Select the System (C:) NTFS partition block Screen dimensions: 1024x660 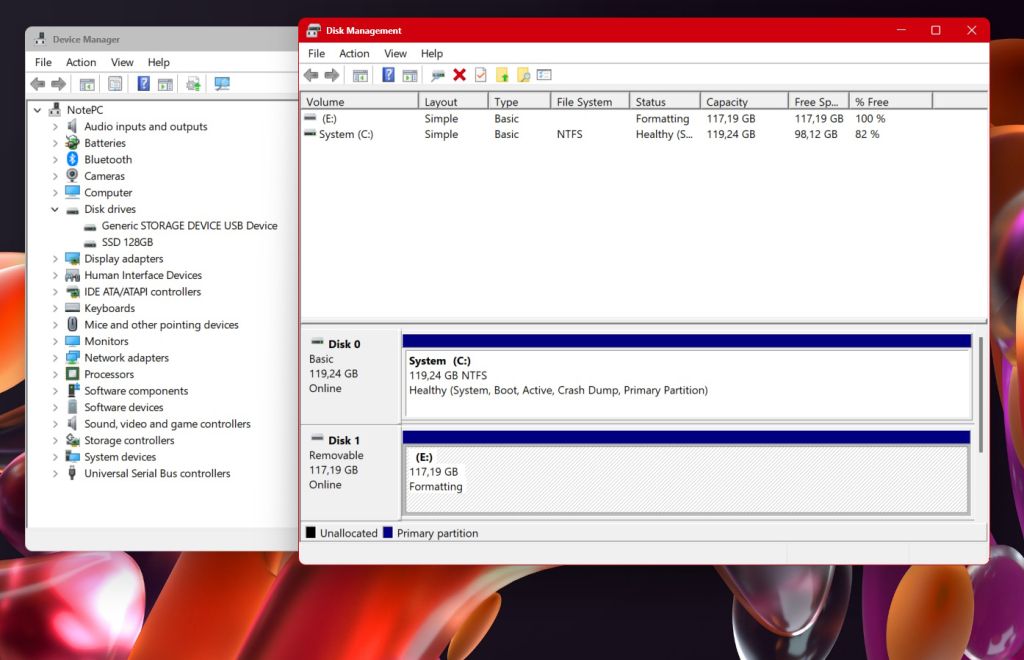tap(688, 383)
